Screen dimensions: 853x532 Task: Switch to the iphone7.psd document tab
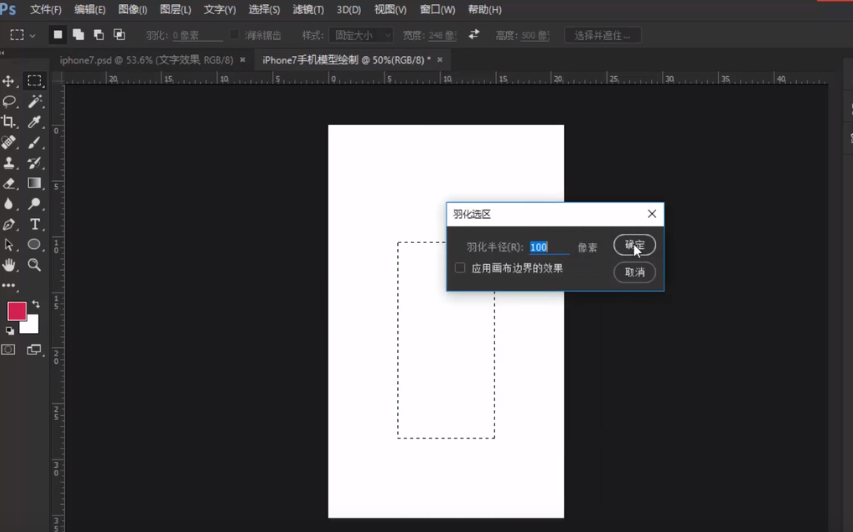point(146,60)
